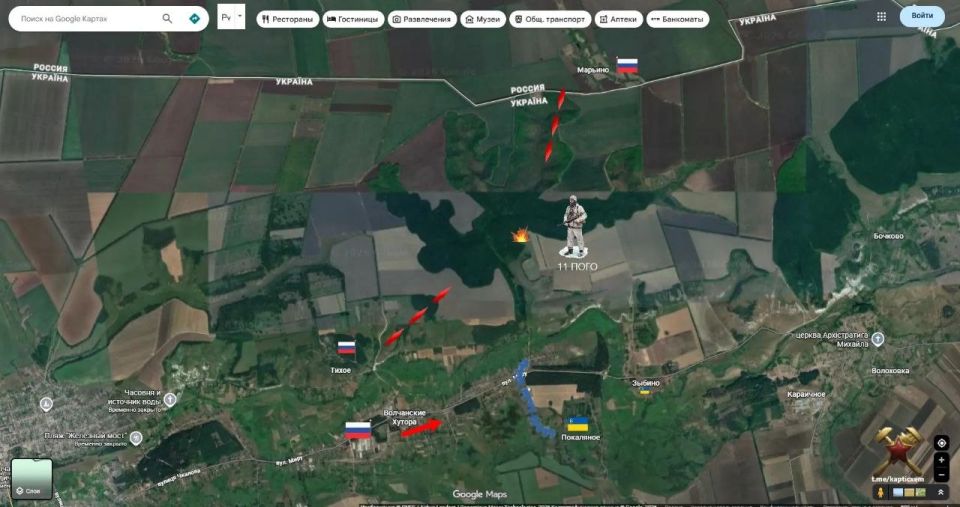
Task: Zoom in with the plus button
Action: (x=941, y=460)
